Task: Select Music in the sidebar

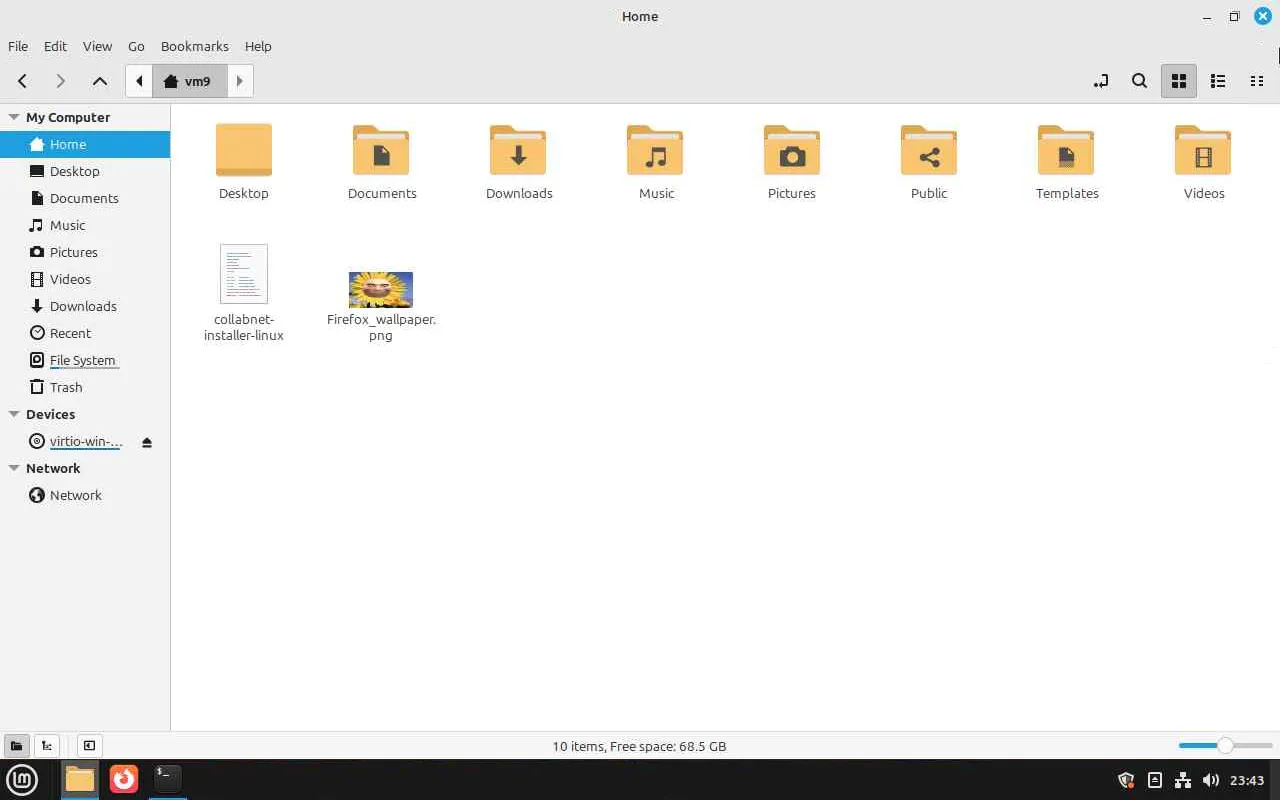Action: point(85,225)
